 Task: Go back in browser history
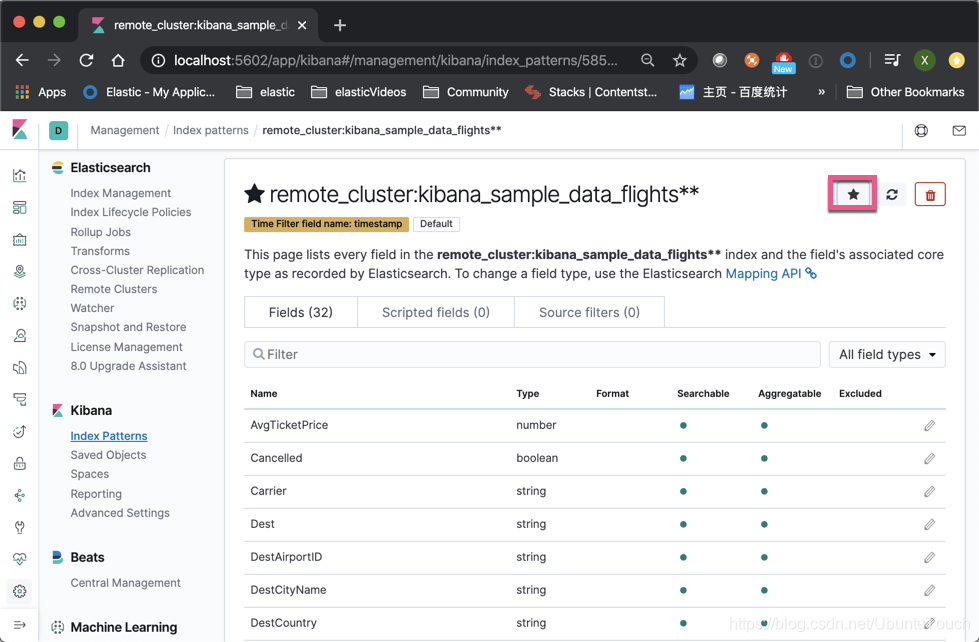[22, 60]
